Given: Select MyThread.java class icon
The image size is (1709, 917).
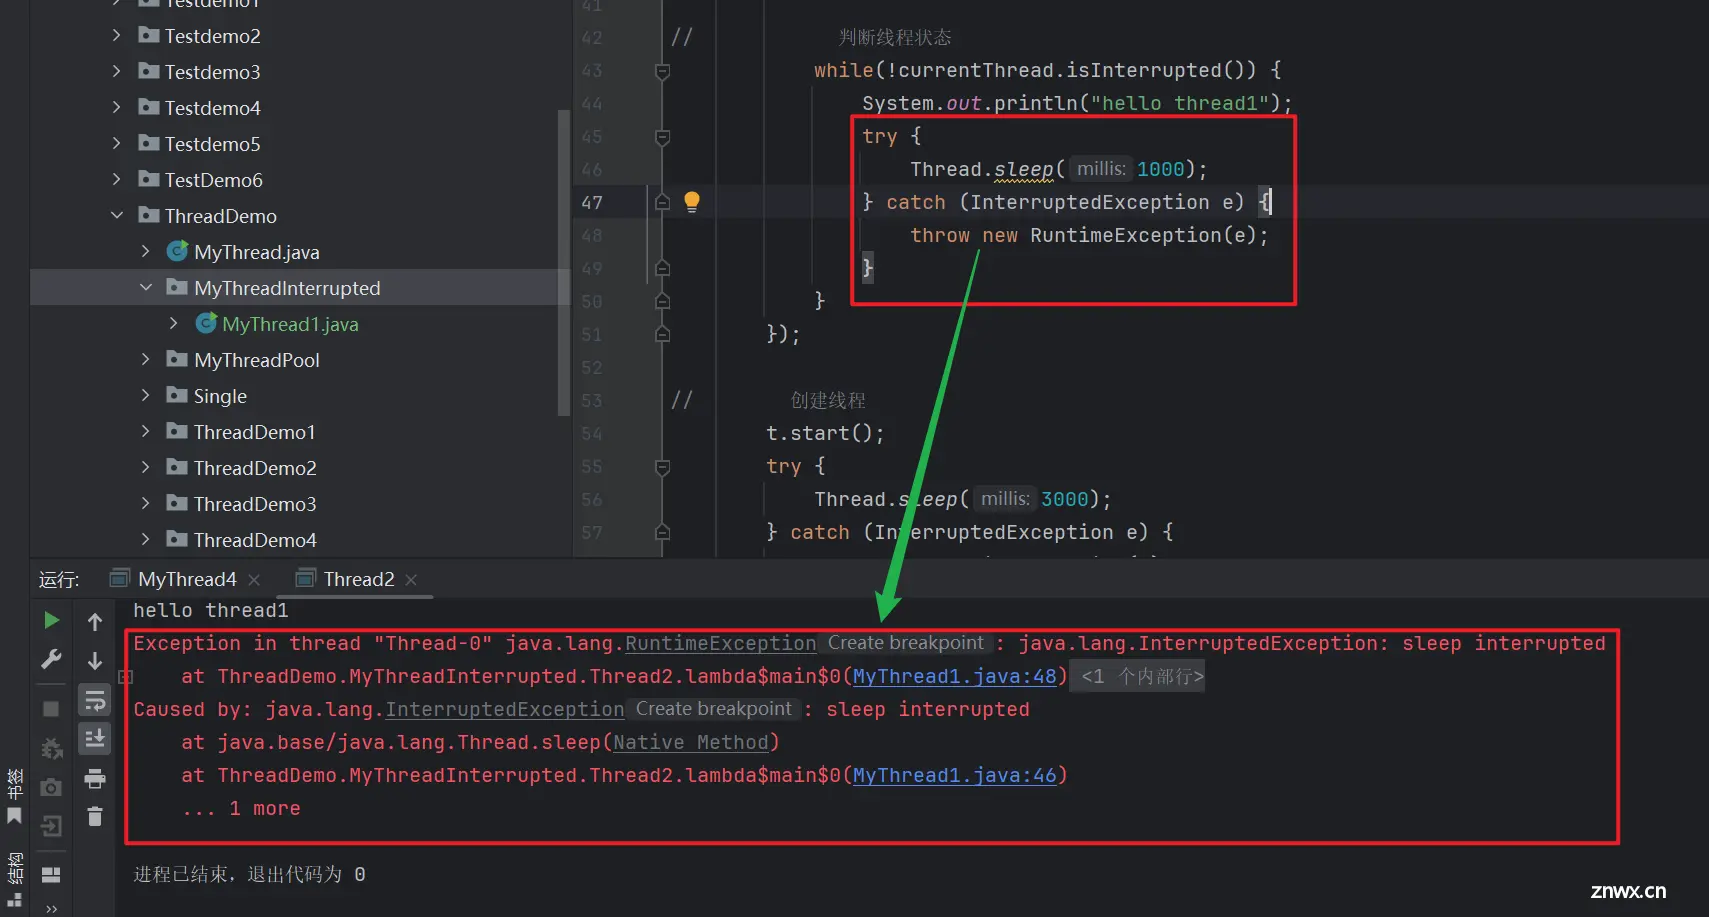Looking at the screenshot, I should [177, 251].
